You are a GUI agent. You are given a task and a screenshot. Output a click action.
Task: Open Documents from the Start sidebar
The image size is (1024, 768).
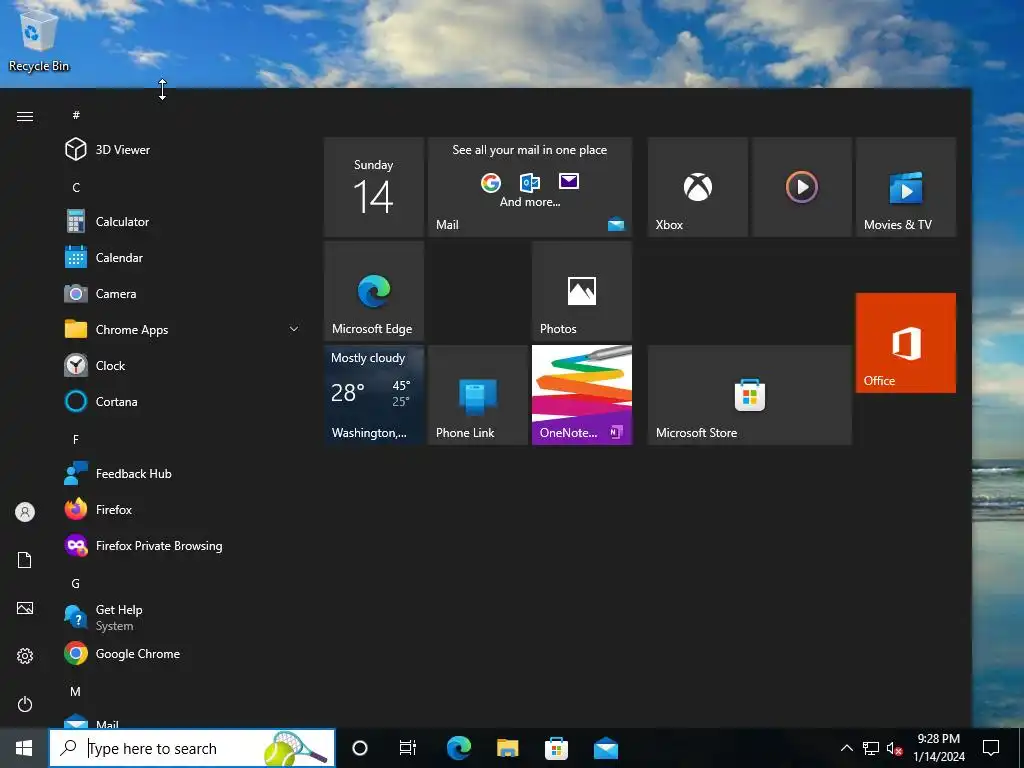25,560
